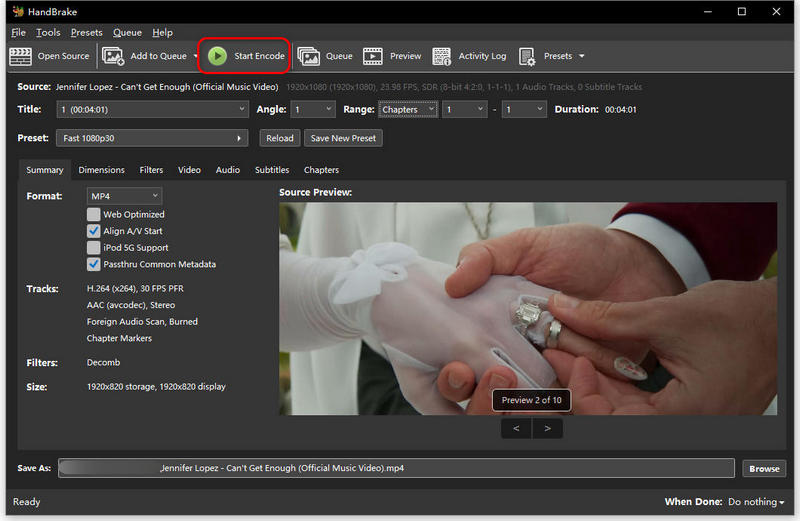Click the Save New Preset button

coord(343,138)
